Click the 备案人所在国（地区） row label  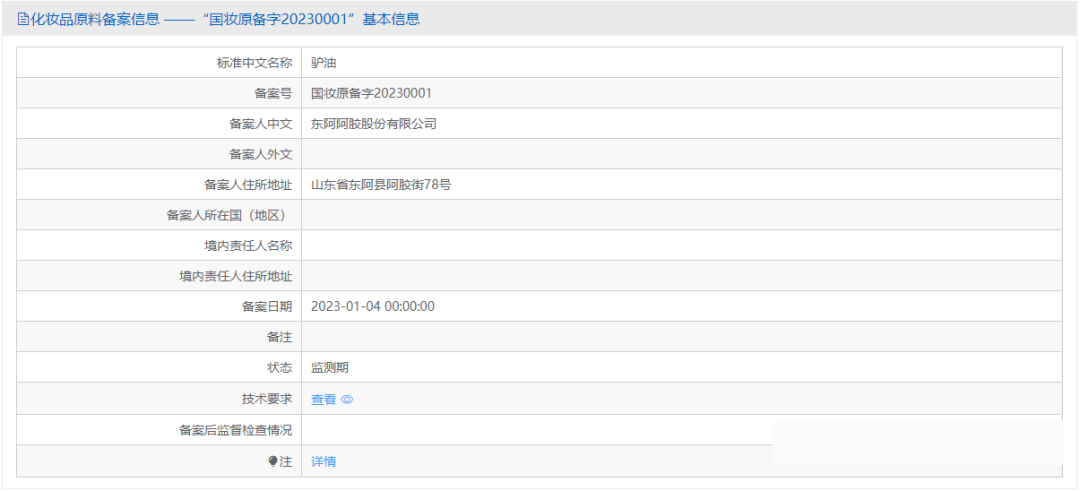pyautogui.click(x=229, y=216)
